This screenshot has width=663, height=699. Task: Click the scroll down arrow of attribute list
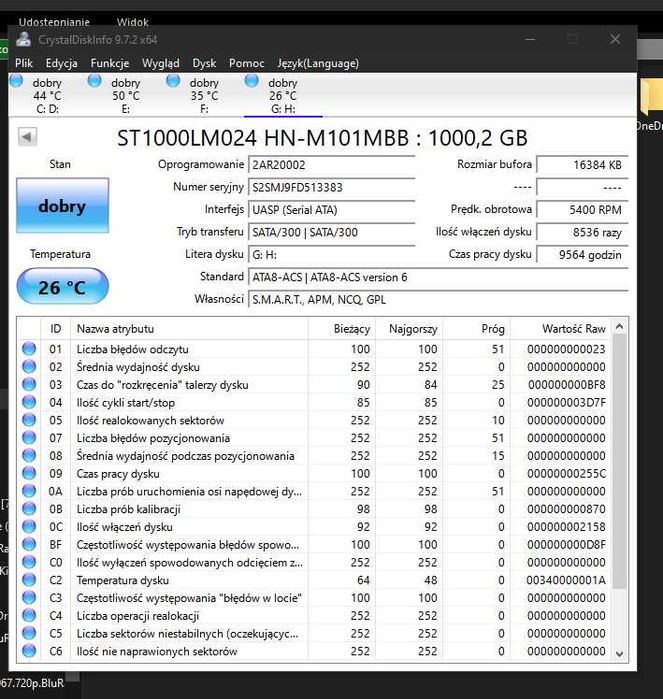pyautogui.click(x=619, y=654)
